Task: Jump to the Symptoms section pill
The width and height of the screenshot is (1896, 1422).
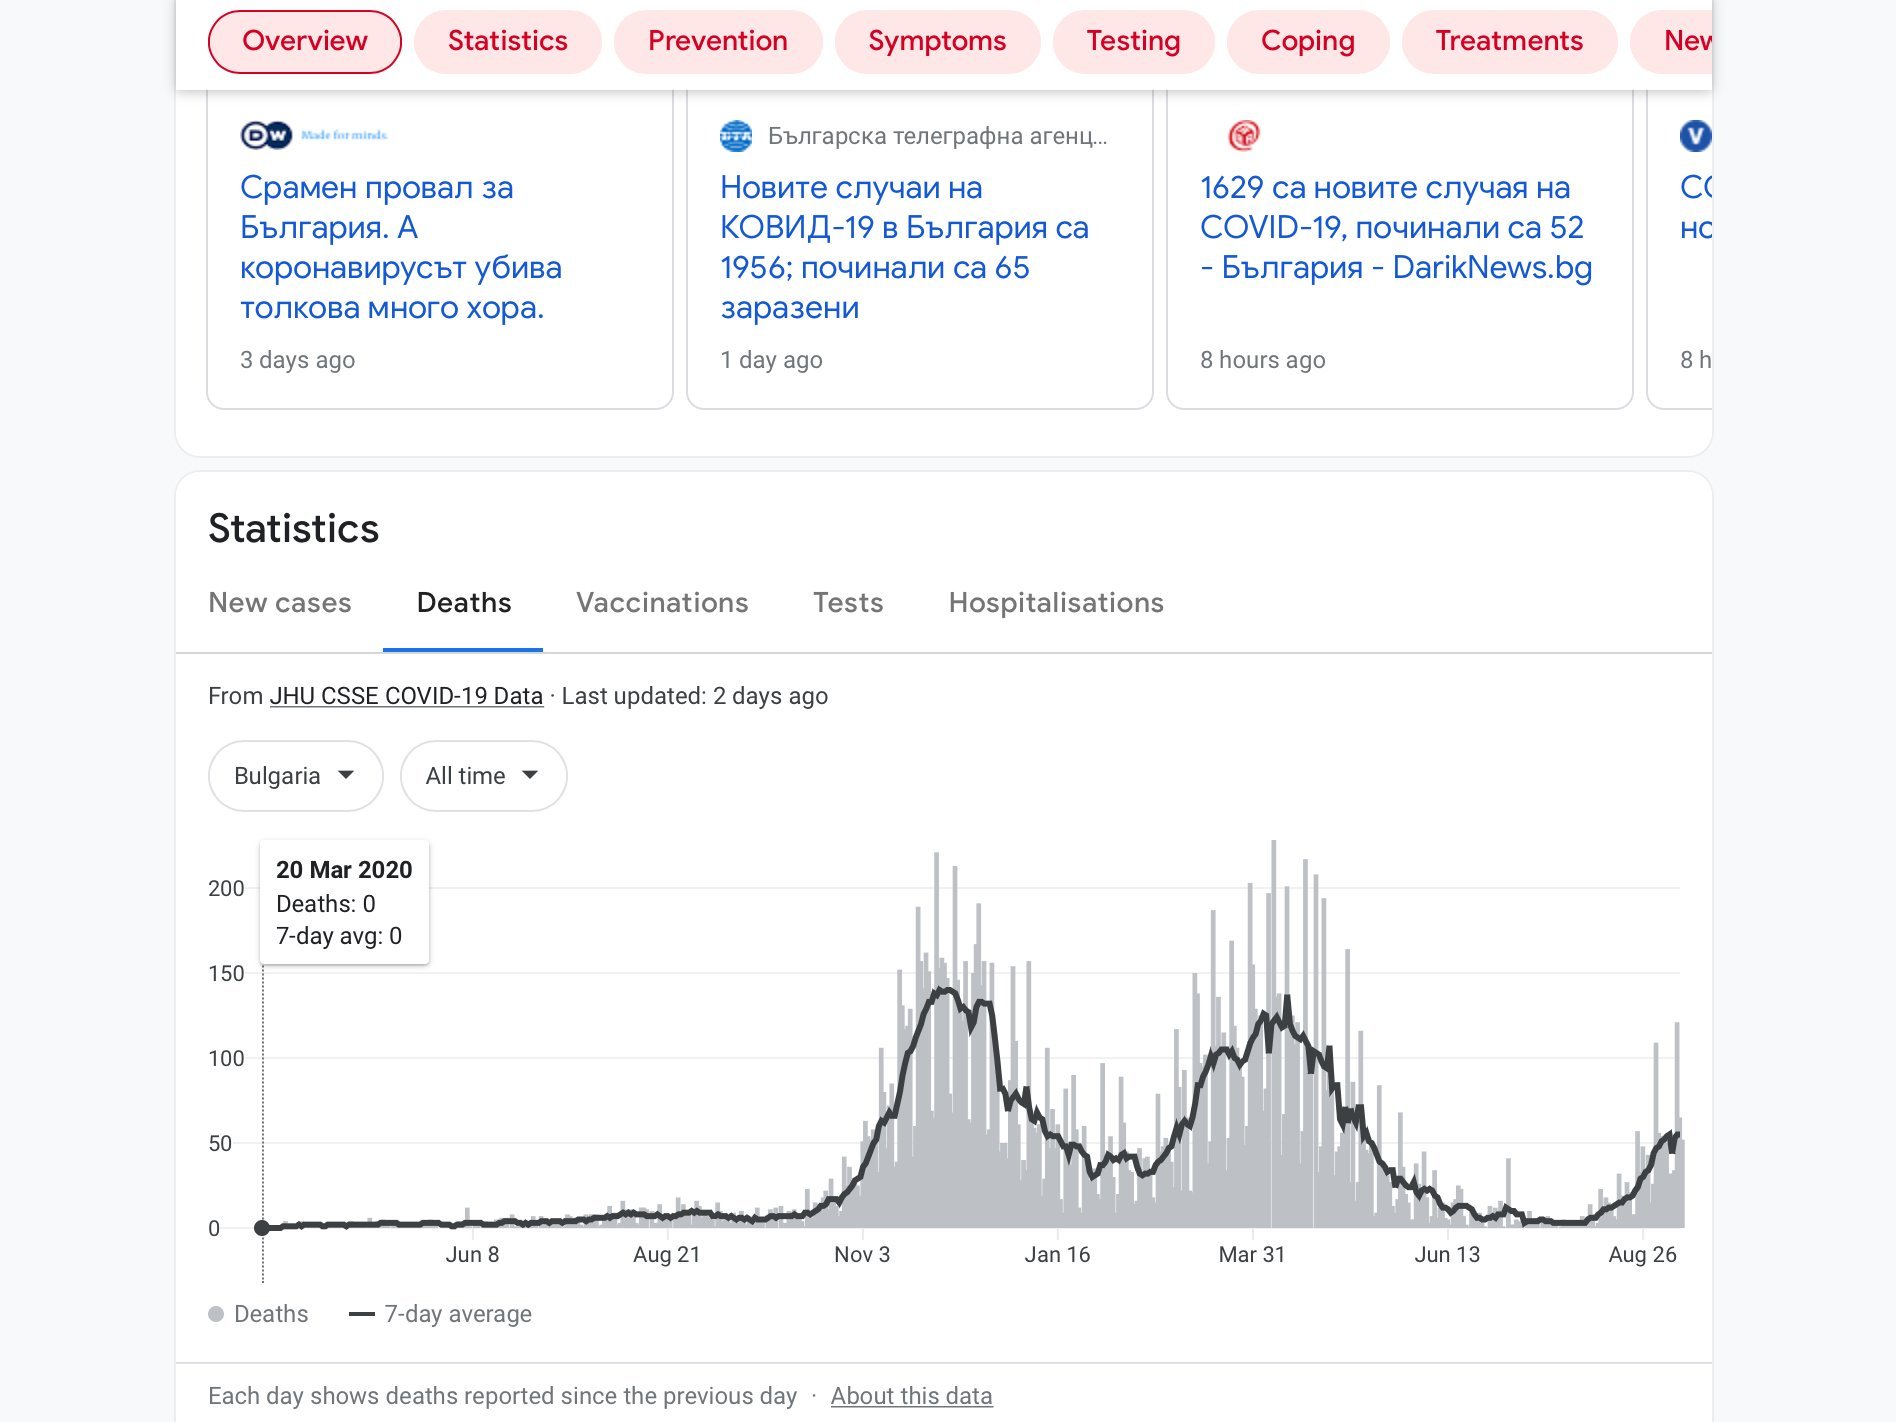Action: click(x=936, y=41)
